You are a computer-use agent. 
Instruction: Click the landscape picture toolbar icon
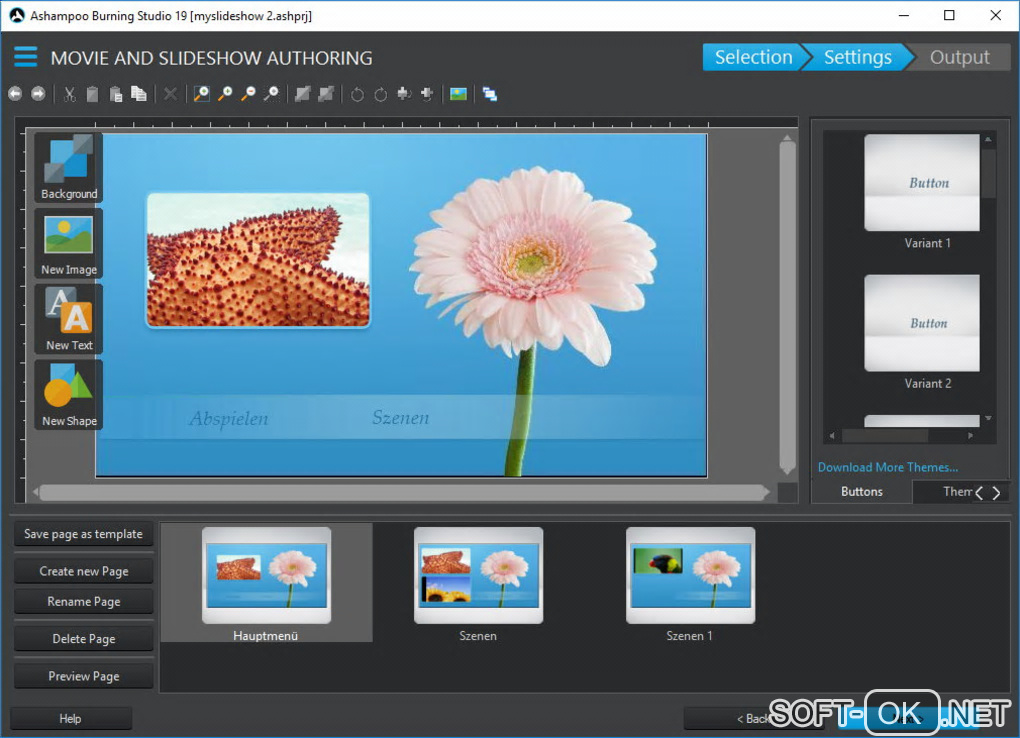459,94
